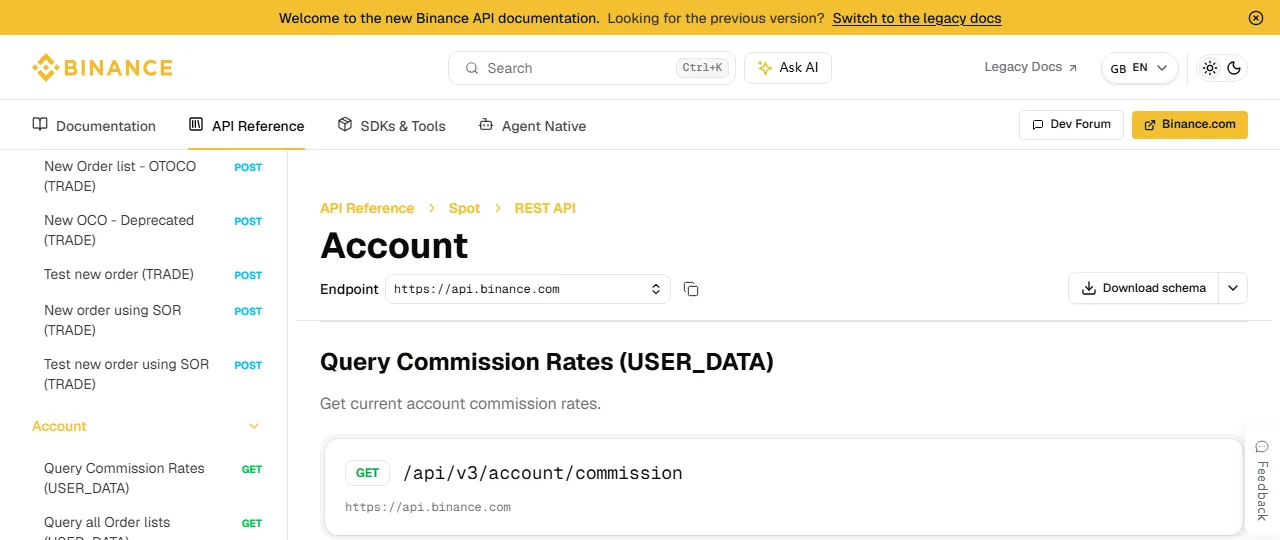
Task: Click the Download schema button
Action: pyautogui.click(x=1143, y=288)
